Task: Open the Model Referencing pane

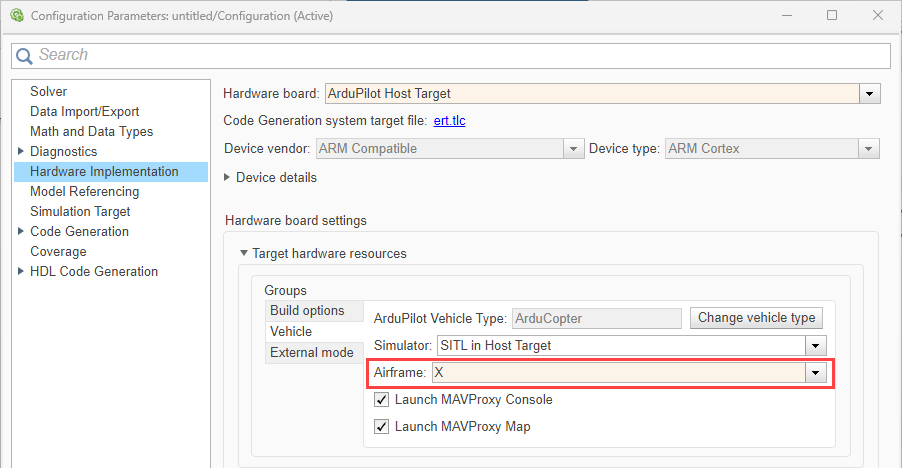Action: coord(84,191)
